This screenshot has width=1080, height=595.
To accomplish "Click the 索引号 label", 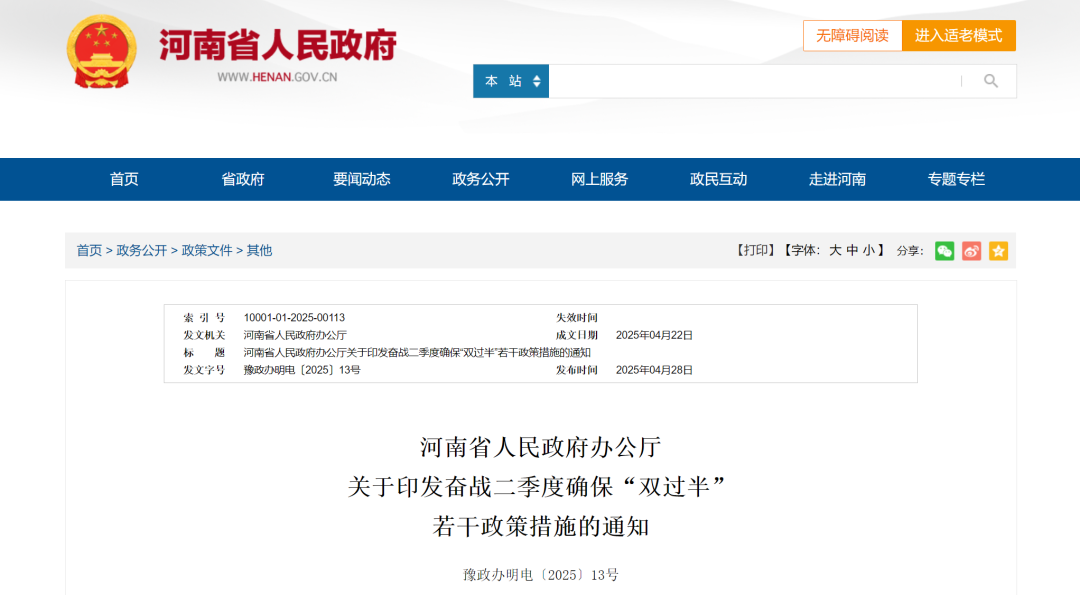I will click(x=204, y=317).
